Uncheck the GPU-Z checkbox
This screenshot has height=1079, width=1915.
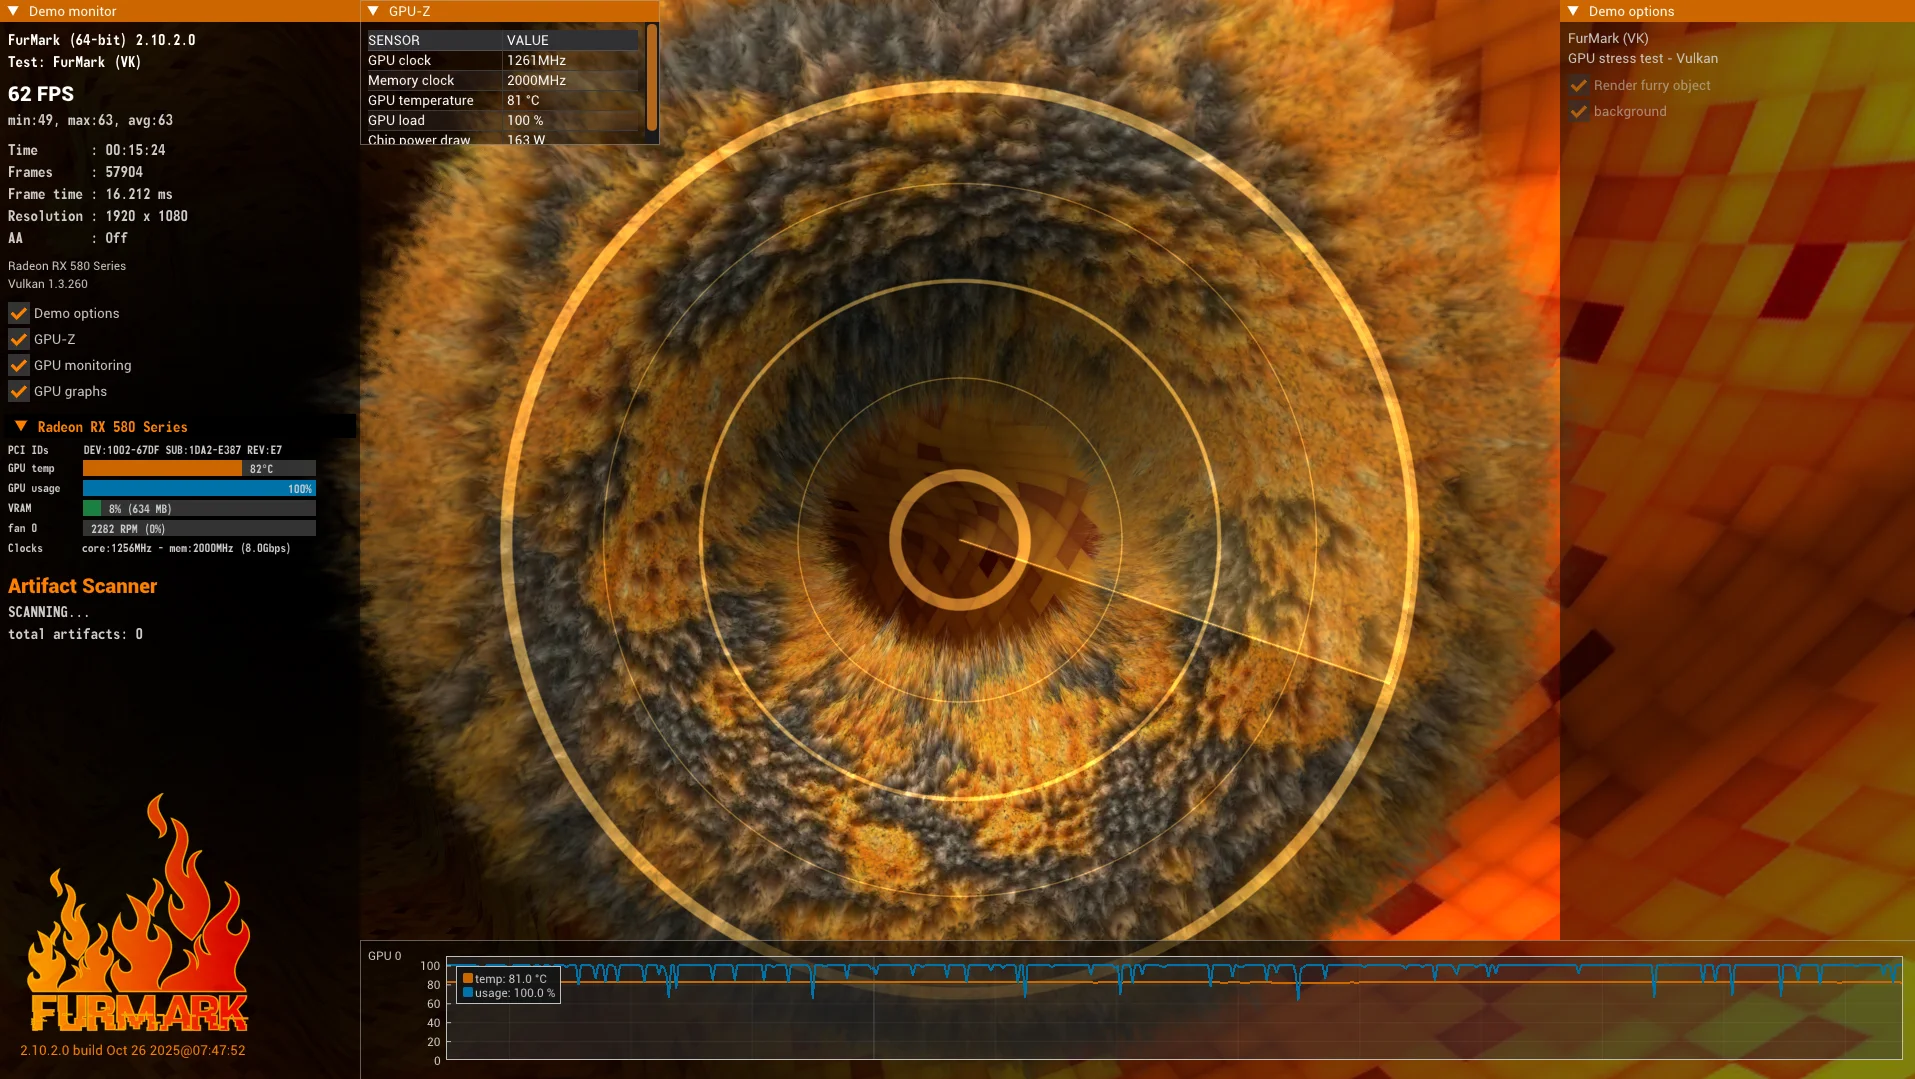coord(19,339)
